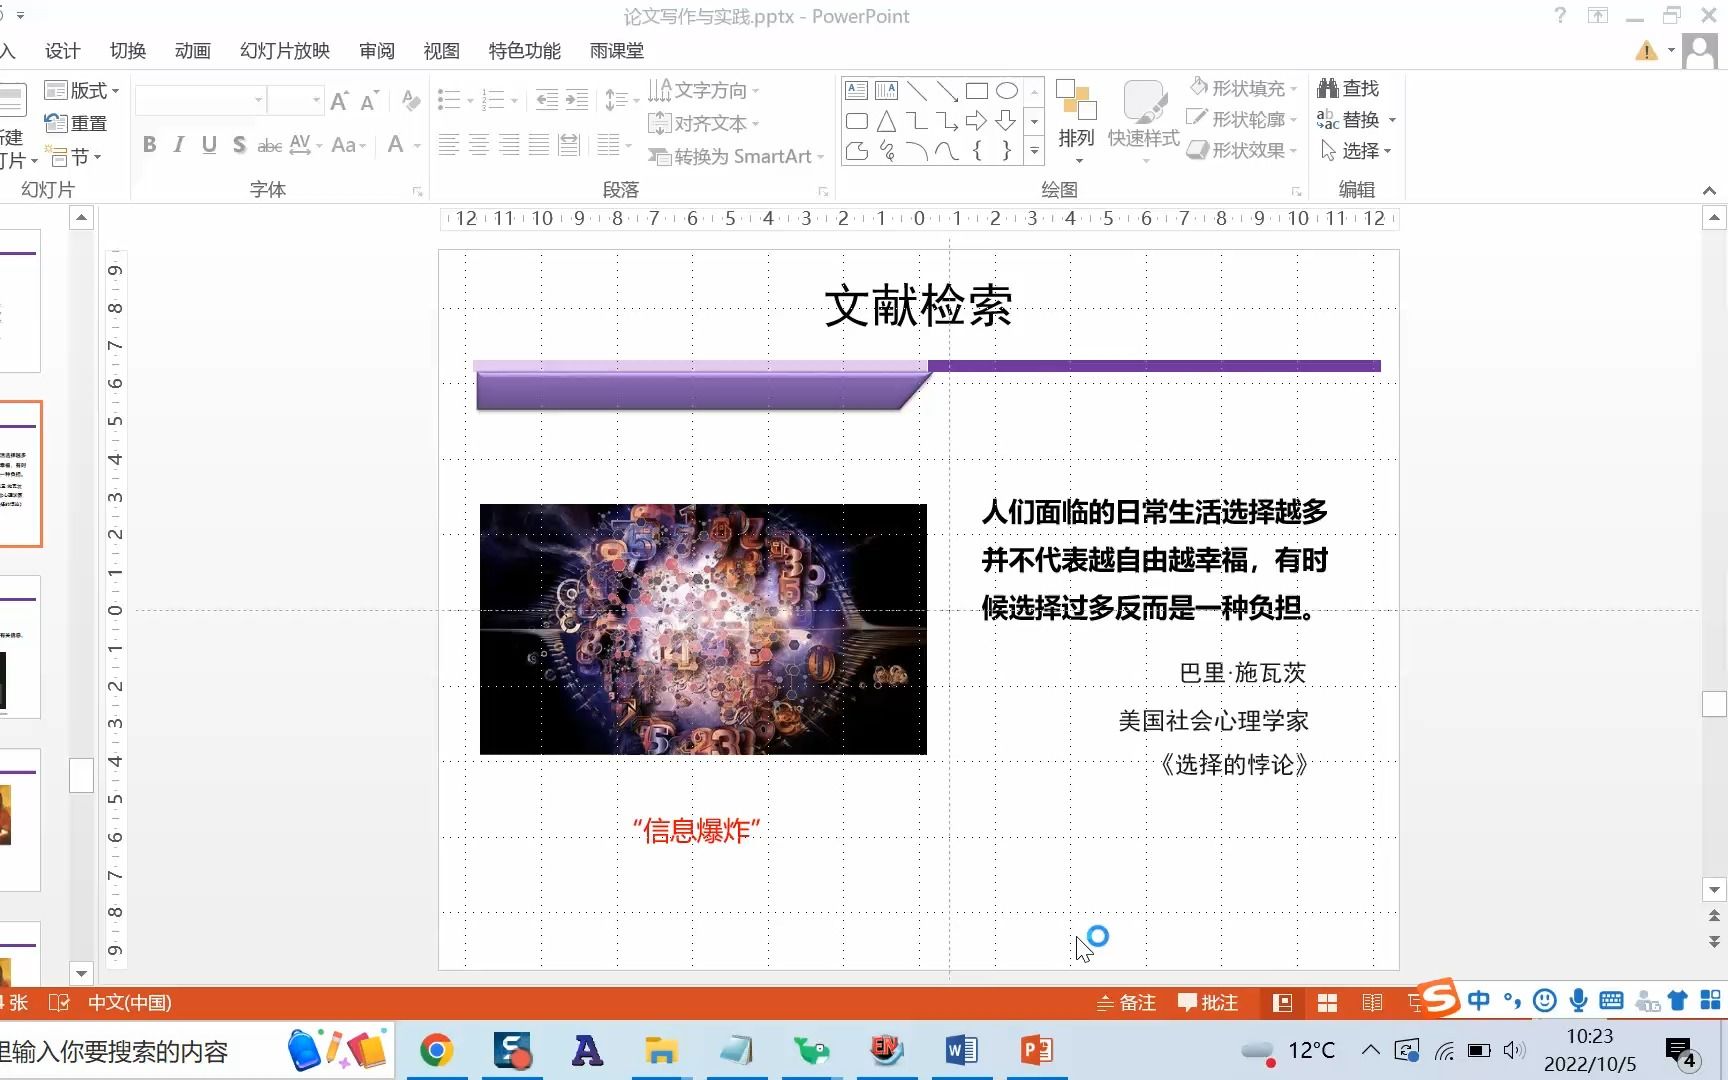This screenshot has height=1080, width=1728.
Task: Select the Arrow line shape
Action: point(947,91)
